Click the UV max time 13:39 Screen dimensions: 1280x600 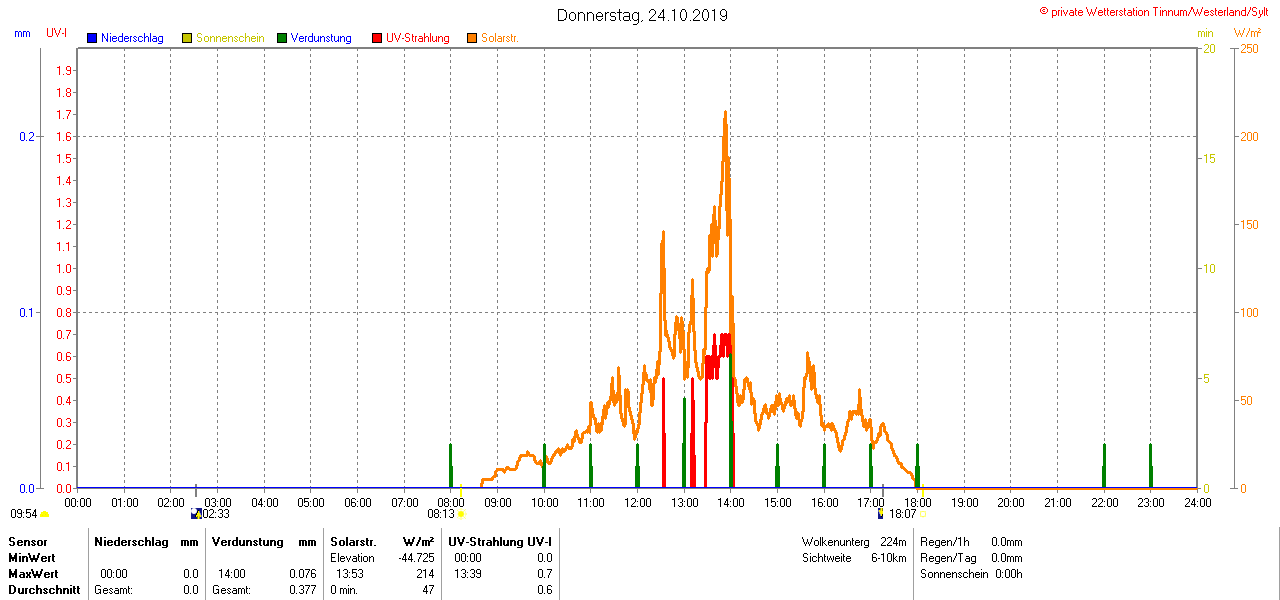pos(467,574)
